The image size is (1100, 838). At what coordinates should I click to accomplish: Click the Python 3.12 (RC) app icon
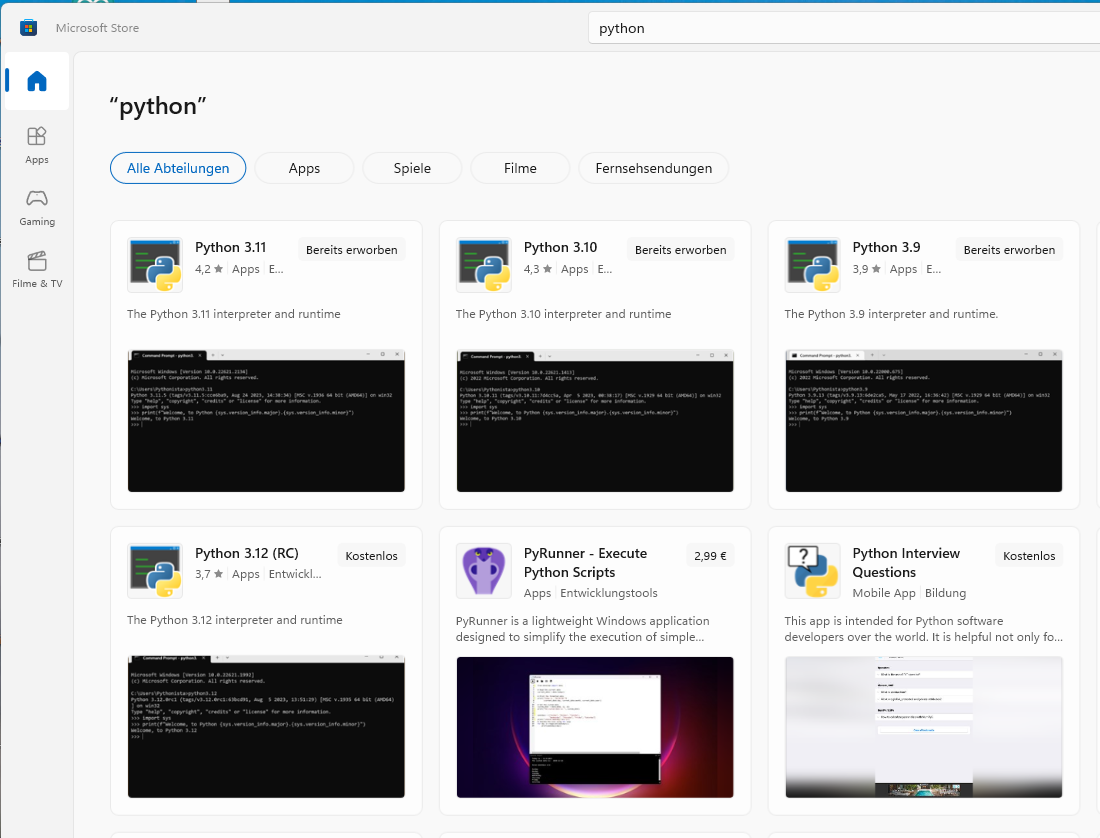[x=155, y=571]
